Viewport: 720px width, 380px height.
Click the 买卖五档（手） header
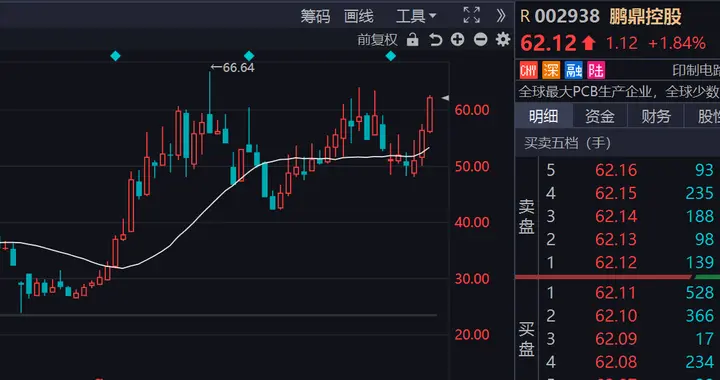click(x=568, y=143)
